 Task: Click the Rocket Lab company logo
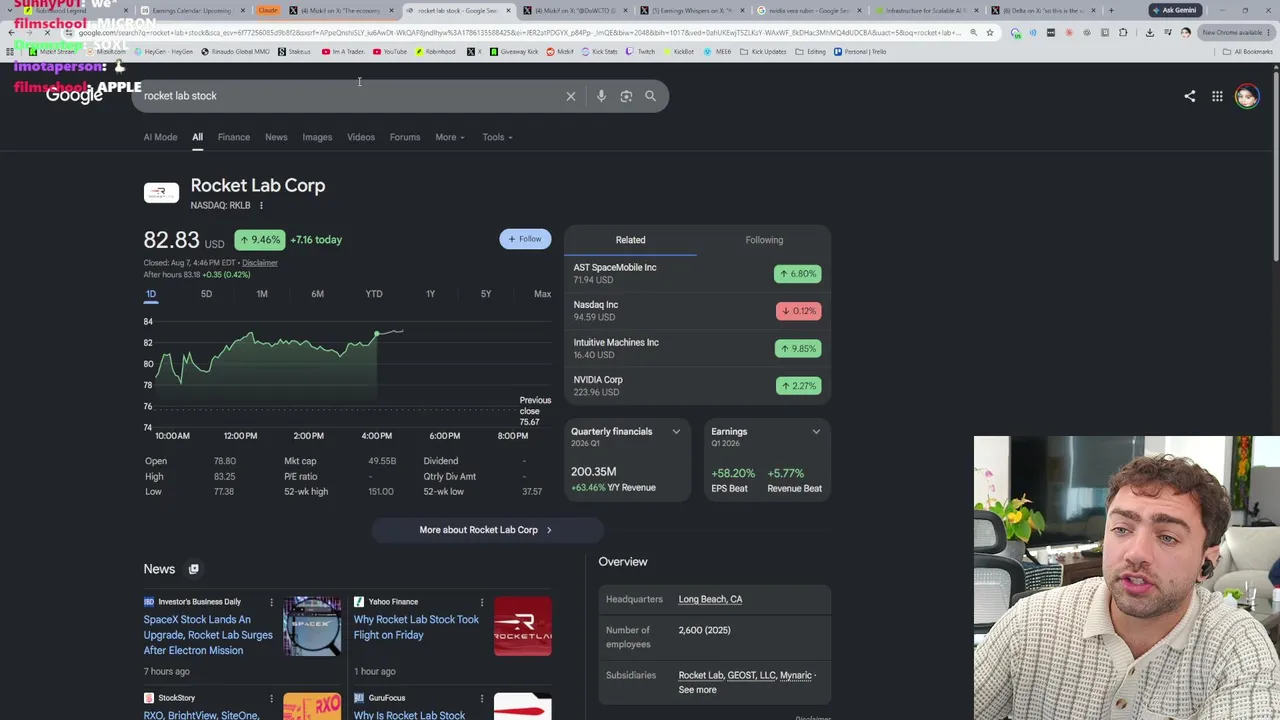(x=161, y=192)
